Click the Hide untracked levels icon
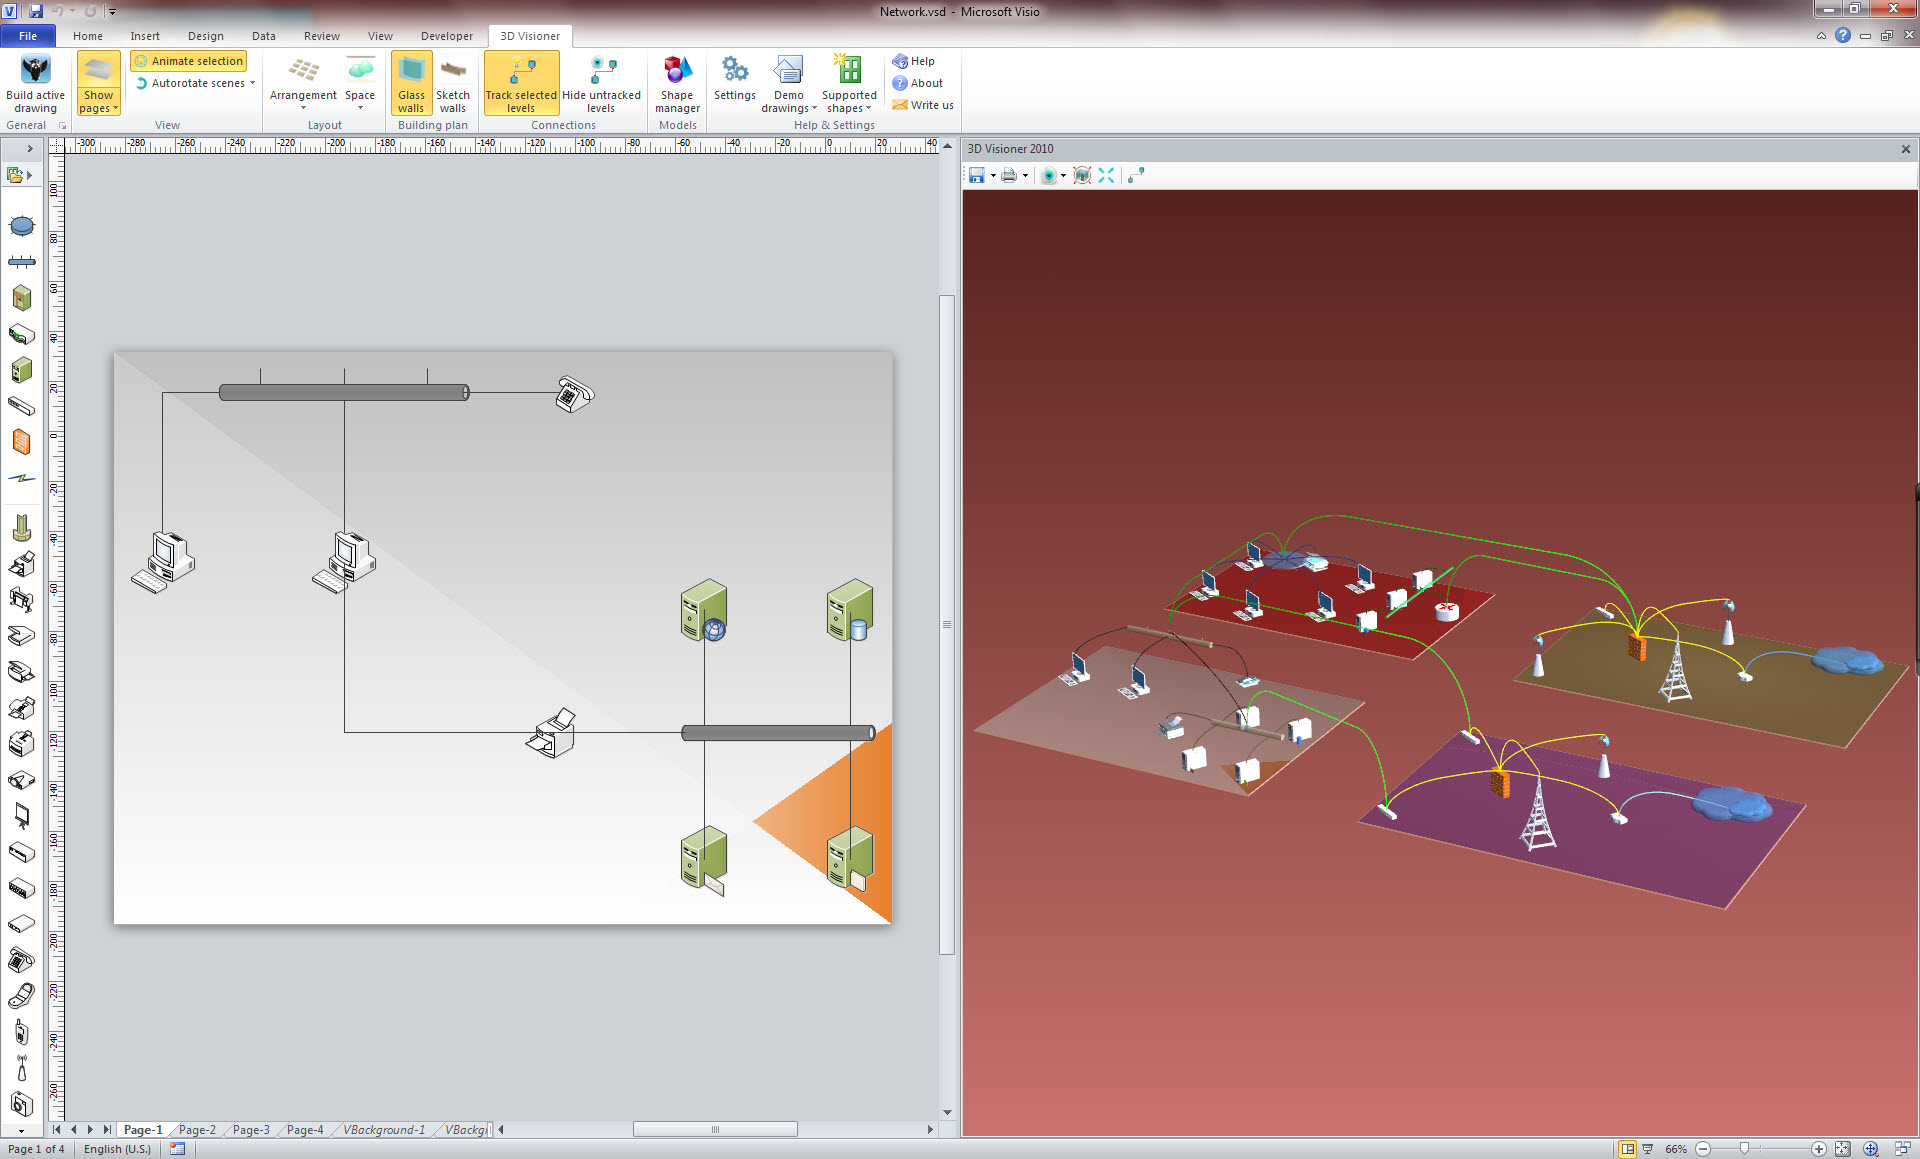The width and height of the screenshot is (1920, 1159). 601,71
